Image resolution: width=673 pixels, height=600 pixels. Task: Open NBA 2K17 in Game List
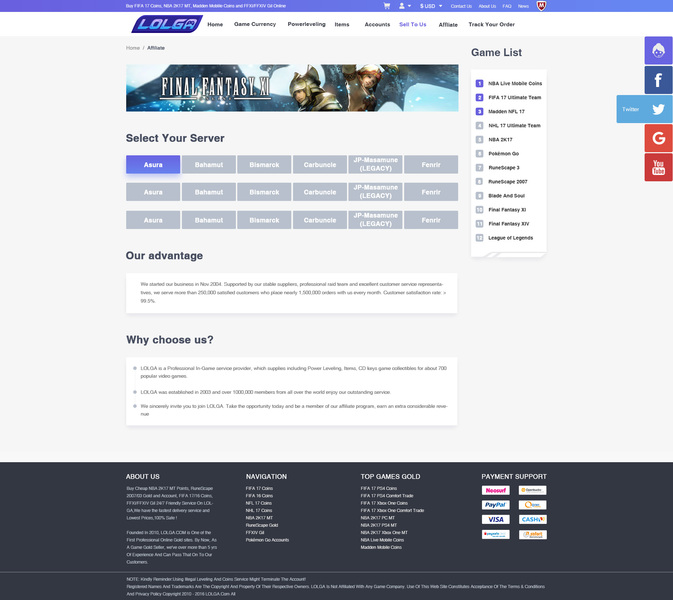point(500,139)
